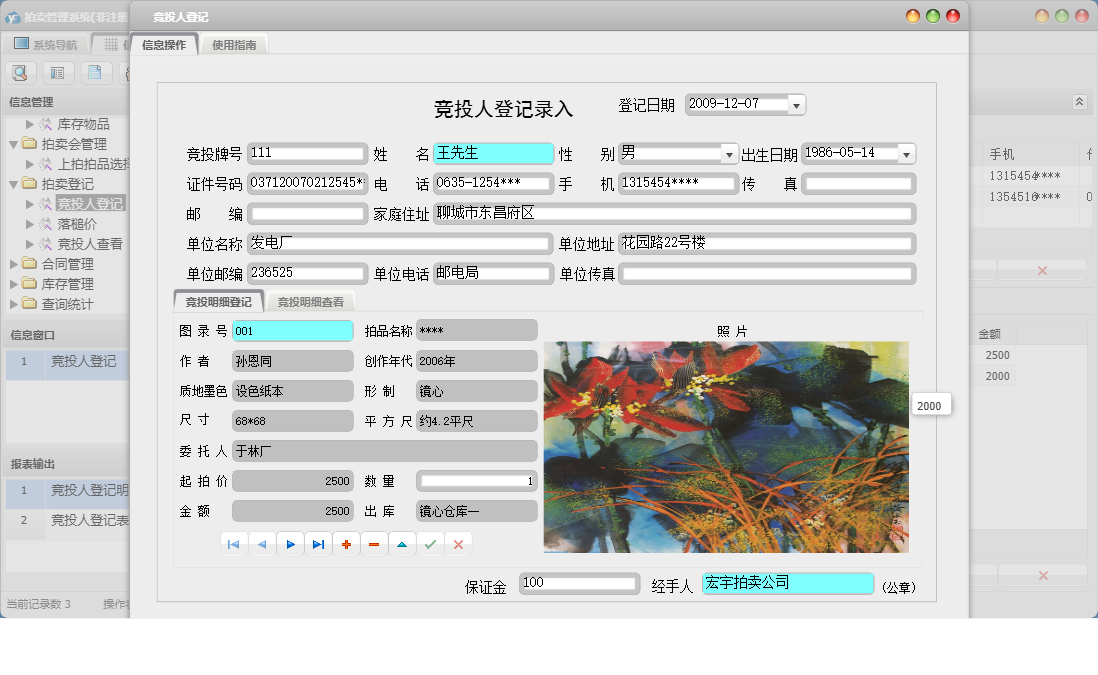1098x675 pixels.
Task: Delete the current record with the minus icon
Action: tap(373, 543)
